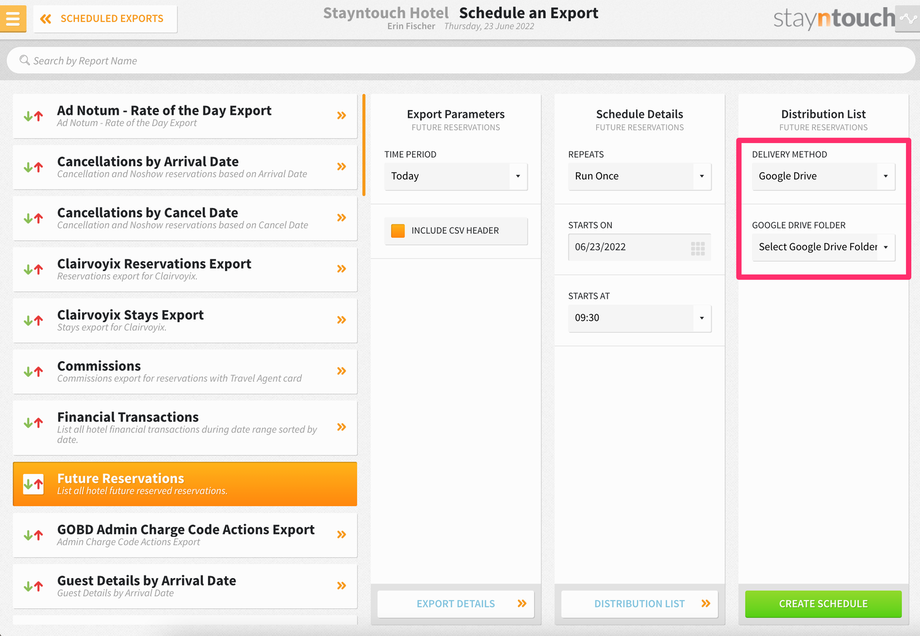Click the magnifier search icon
Image resolution: width=920 pixels, height=636 pixels.
pyautogui.click(x=24, y=60)
